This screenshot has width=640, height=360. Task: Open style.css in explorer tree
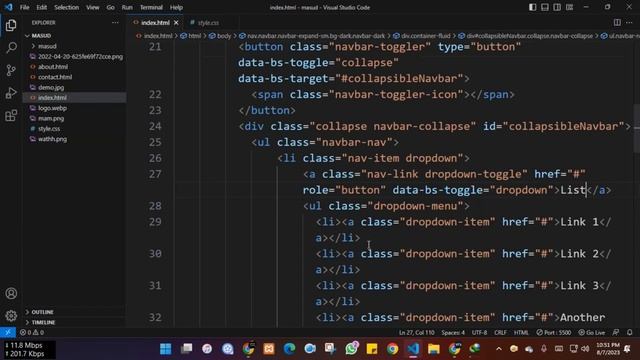click(x=49, y=129)
